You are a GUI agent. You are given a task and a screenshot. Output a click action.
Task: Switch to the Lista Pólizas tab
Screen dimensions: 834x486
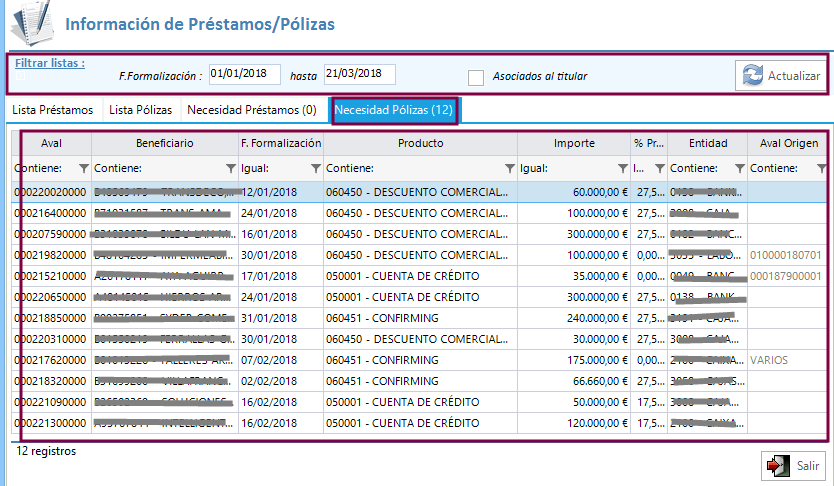(x=140, y=110)
